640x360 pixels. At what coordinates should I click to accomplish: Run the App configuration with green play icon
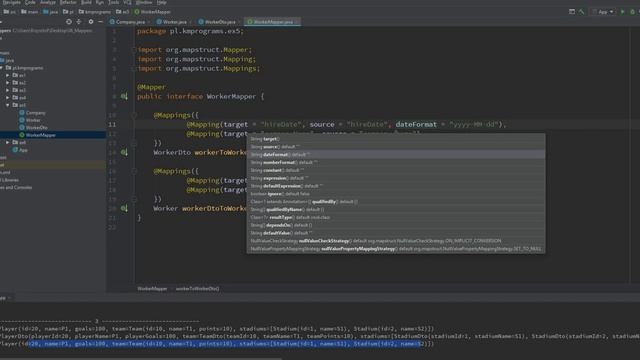pos(622,12)
